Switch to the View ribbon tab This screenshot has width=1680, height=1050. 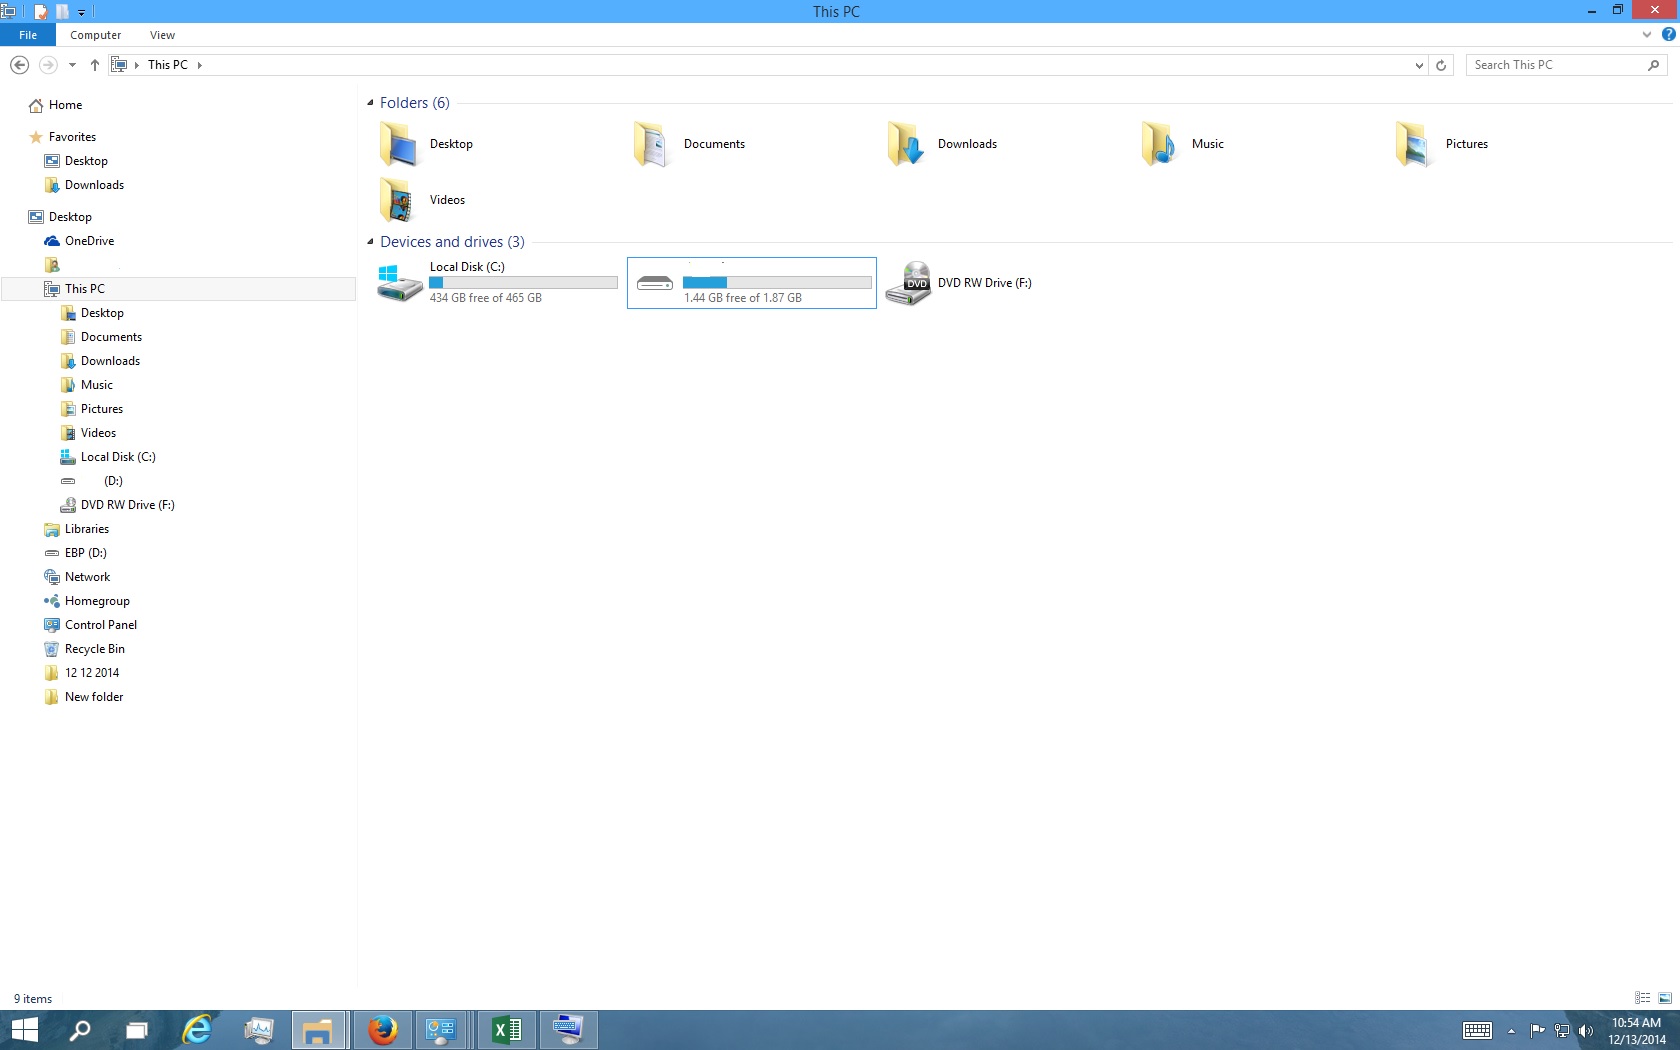click(x=162, y=35)
